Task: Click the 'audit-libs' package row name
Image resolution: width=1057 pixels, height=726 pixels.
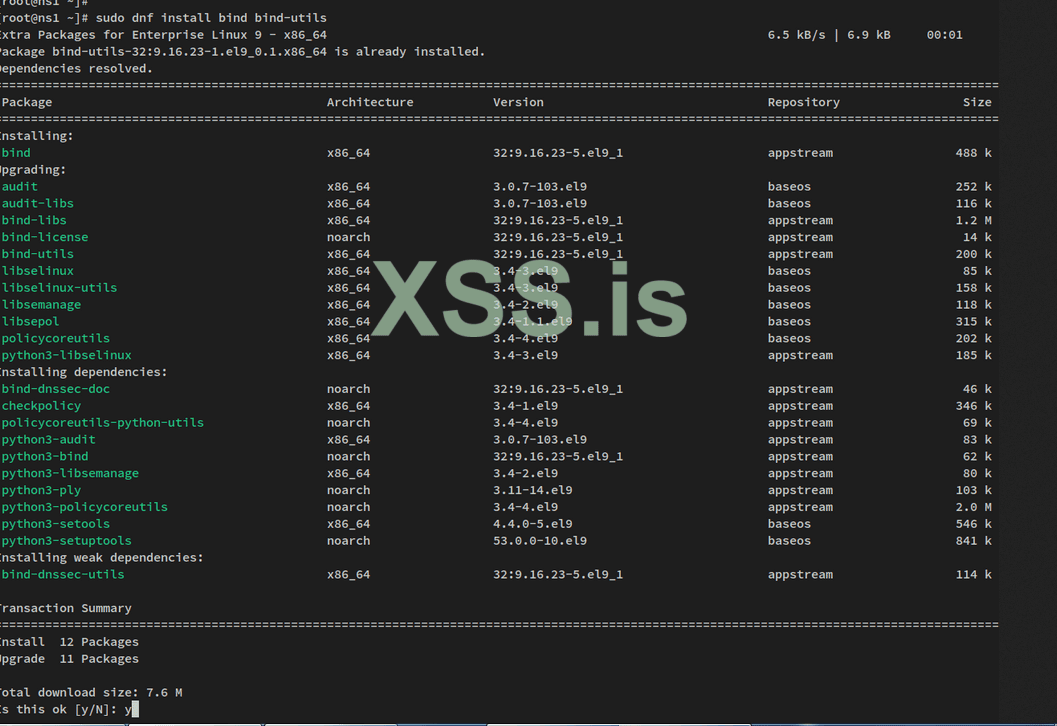Action: (x=38, y=204)
